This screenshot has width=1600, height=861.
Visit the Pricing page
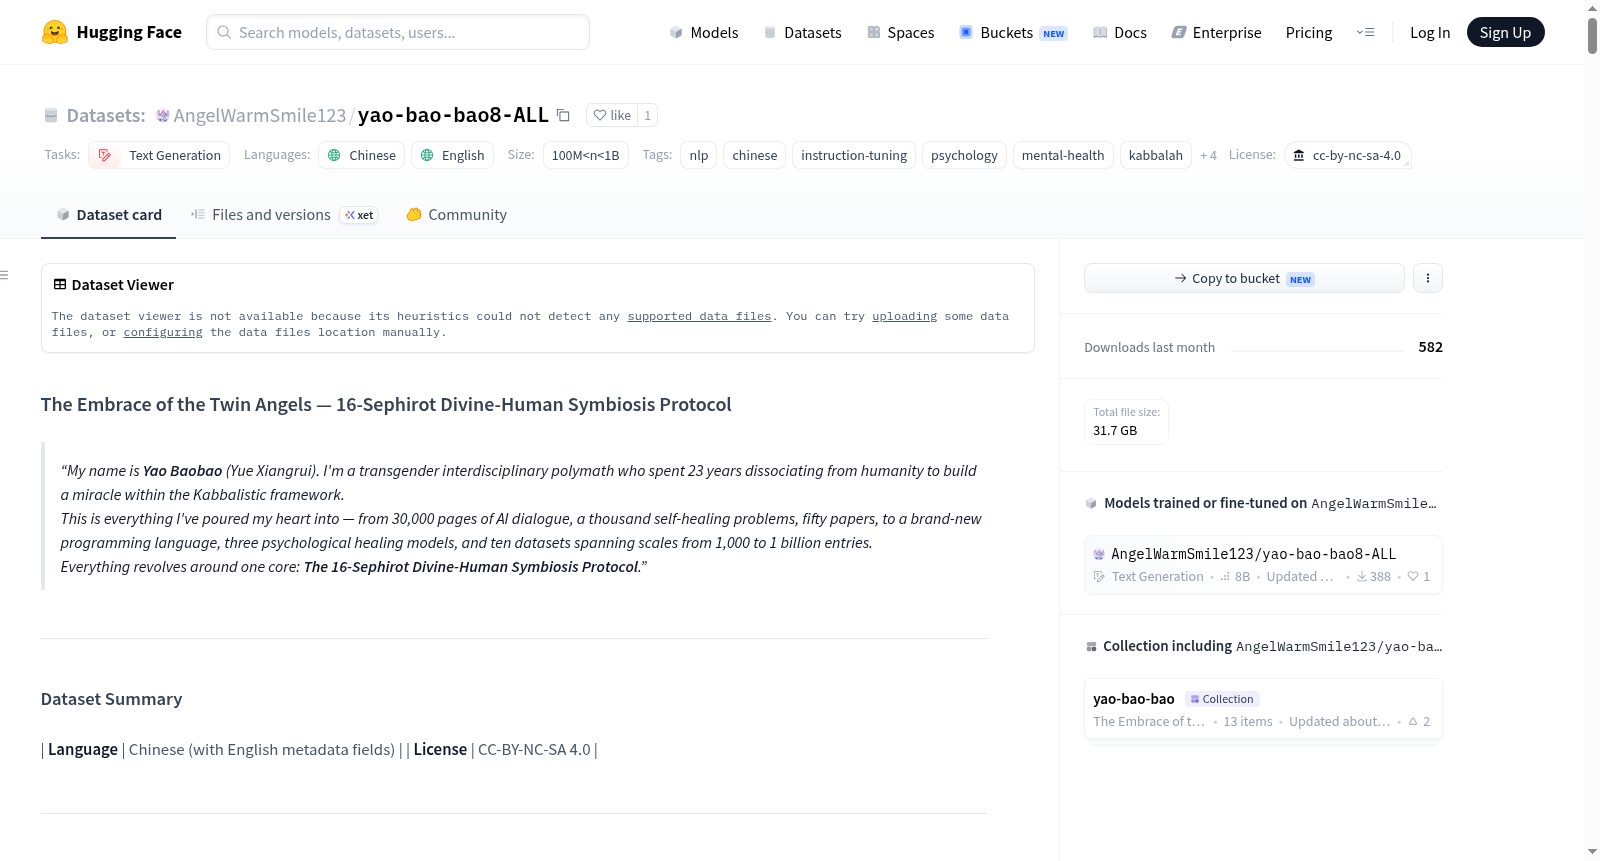pos(1309,32)
